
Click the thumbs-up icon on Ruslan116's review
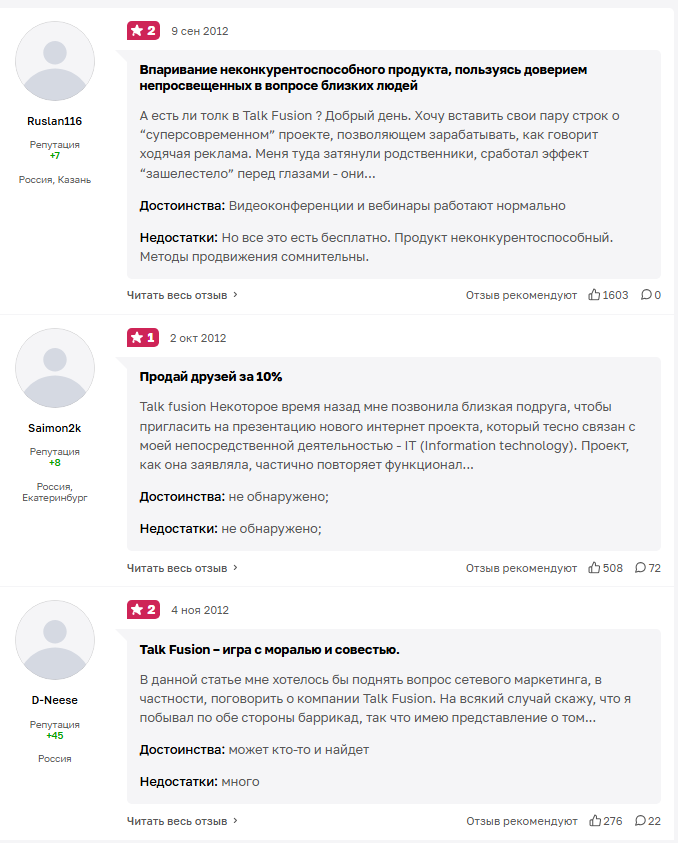(x=594, y=295)
